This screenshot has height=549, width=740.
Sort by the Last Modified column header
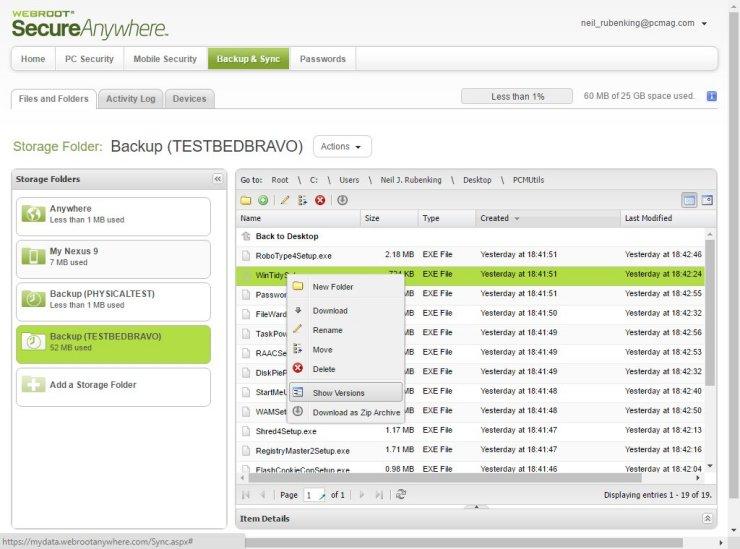667,219
